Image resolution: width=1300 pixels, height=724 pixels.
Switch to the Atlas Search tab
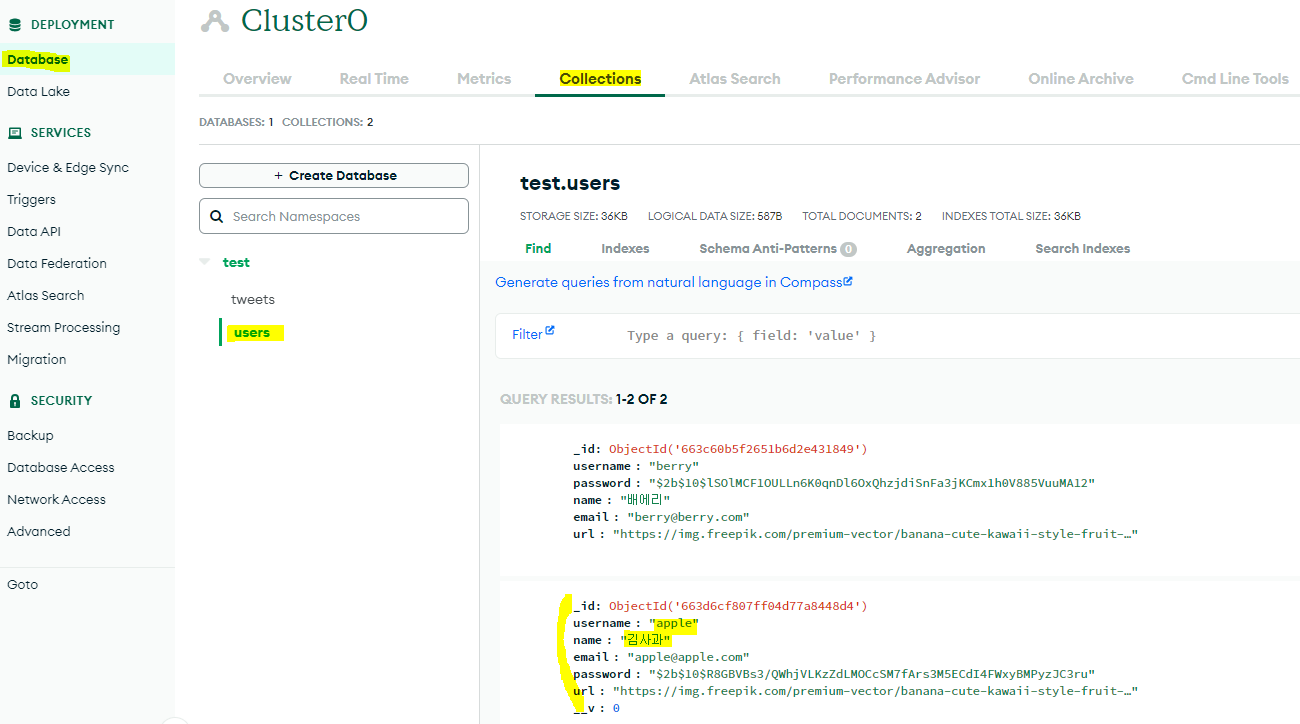[735, 78]
